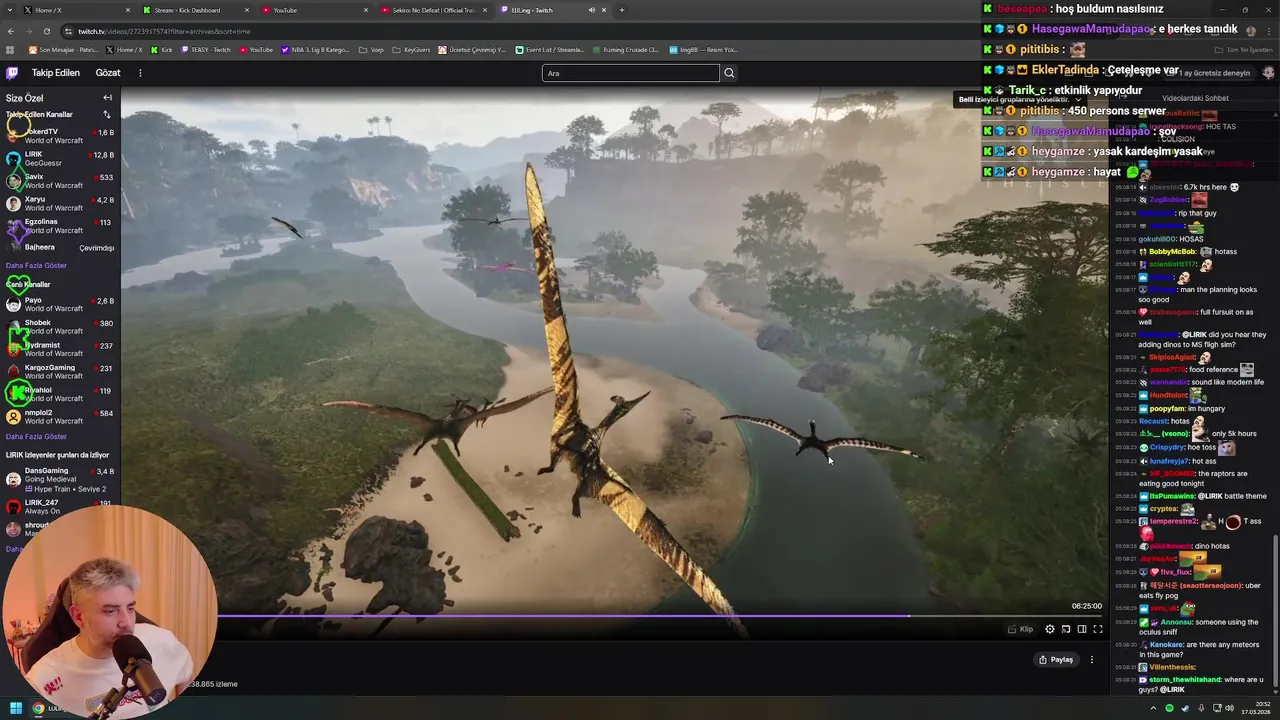Collapse the Size Özel sidebar
The width and height of the screenshot is (1280, 720).
pyautogui.click(x=107, y=98)
